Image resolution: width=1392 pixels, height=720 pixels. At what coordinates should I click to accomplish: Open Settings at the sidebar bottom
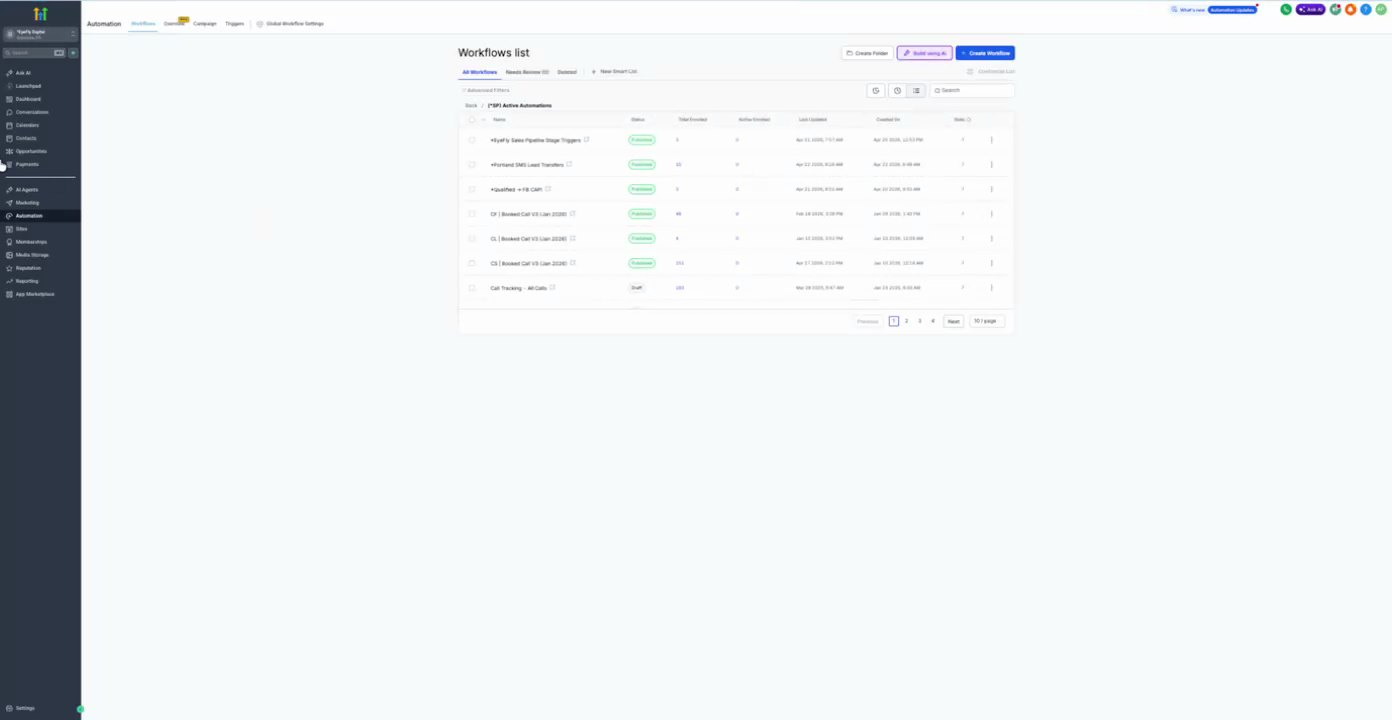coord(25,708)
